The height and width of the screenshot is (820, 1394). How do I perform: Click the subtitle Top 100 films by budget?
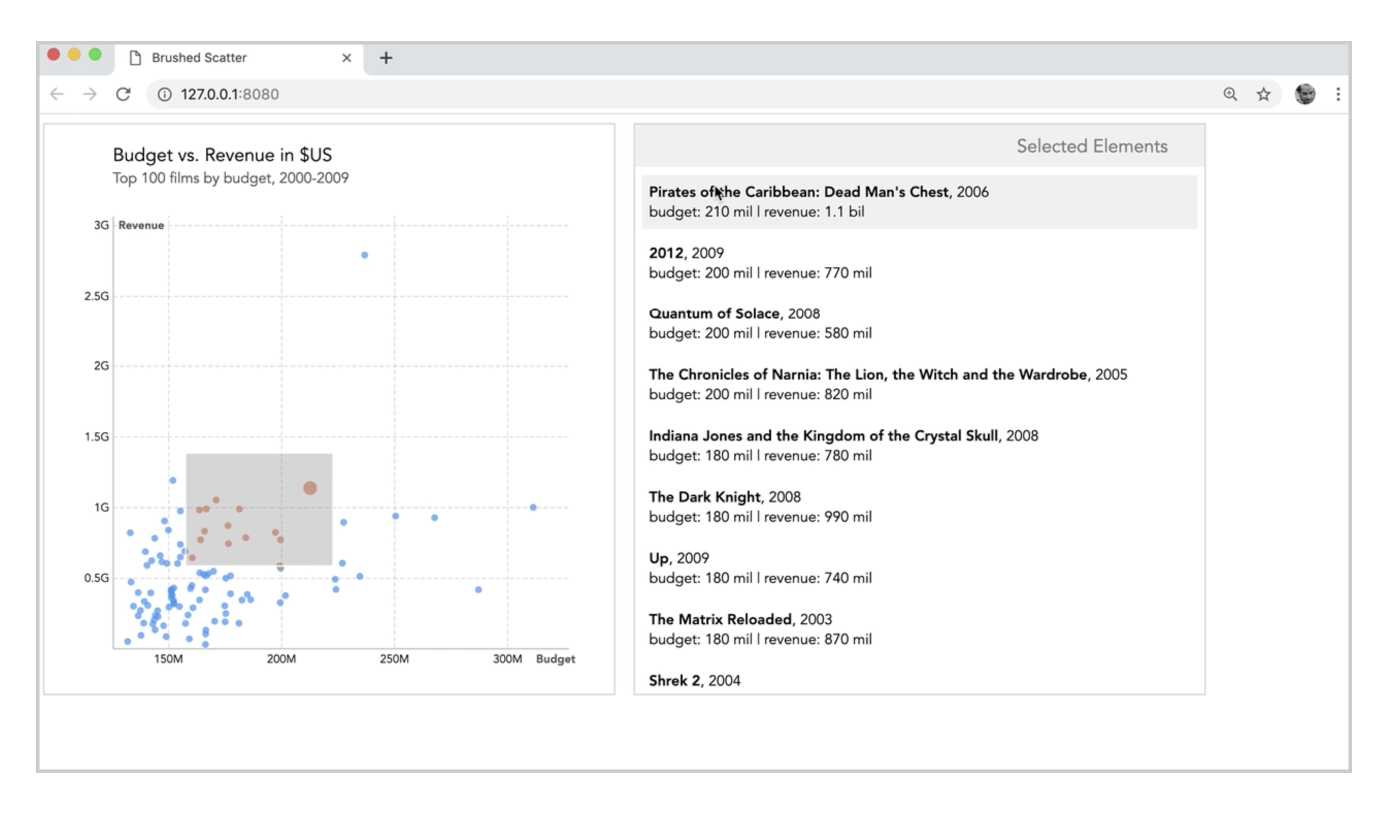(231, 178)
